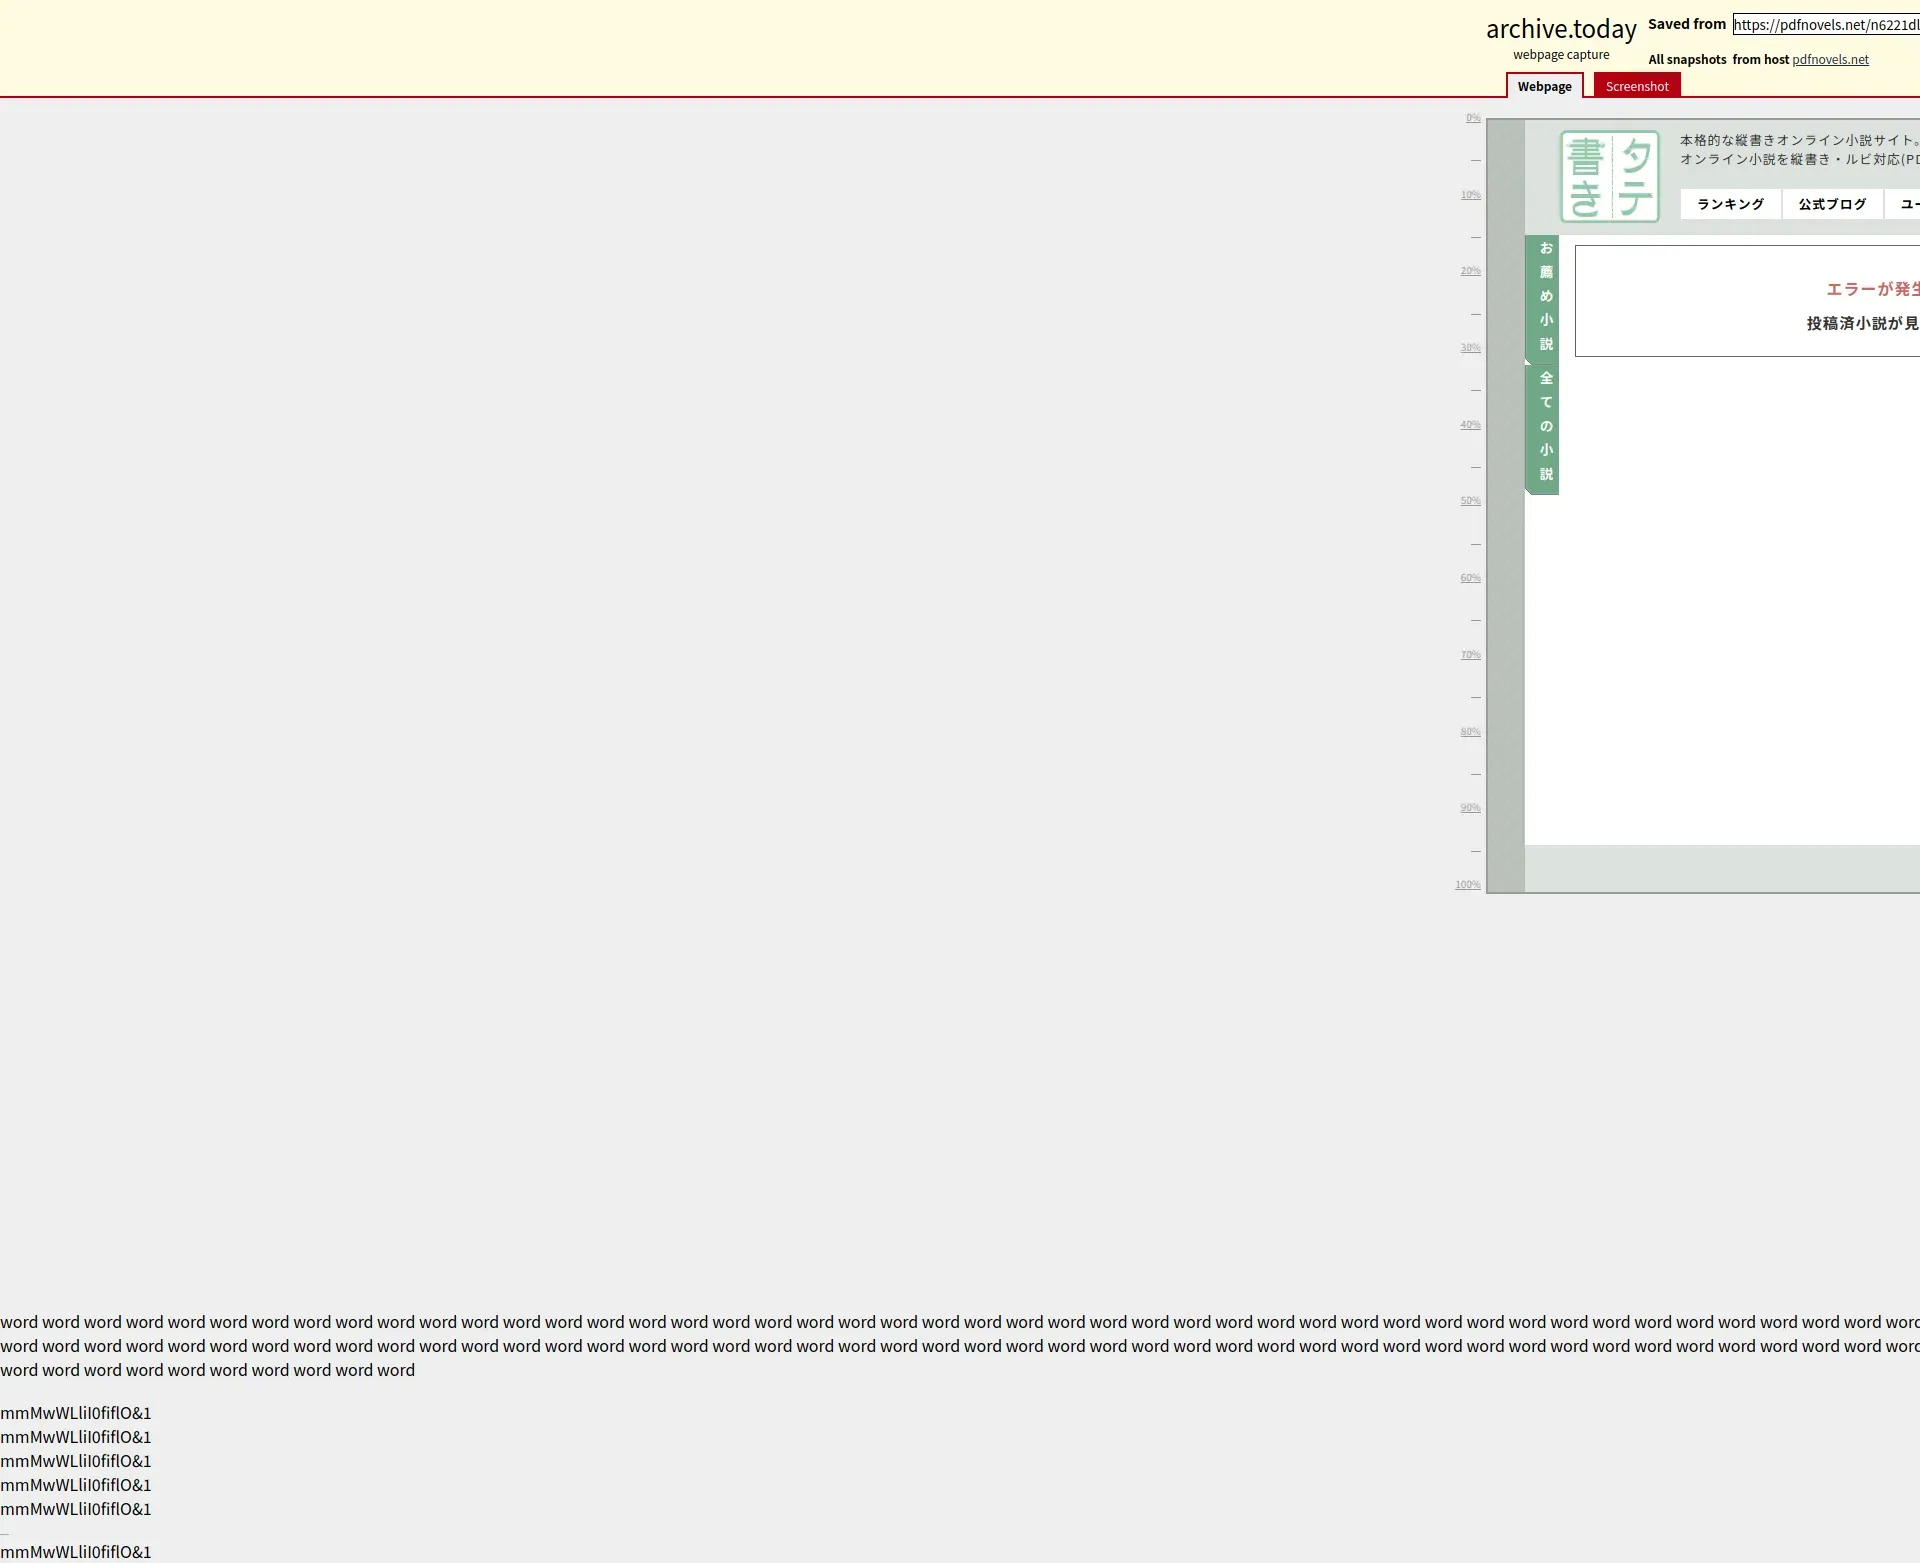Viewport: 1920px width, 1563px height.
Task: Jump to the 90% scroll marker
Action: click(1470, 808)
